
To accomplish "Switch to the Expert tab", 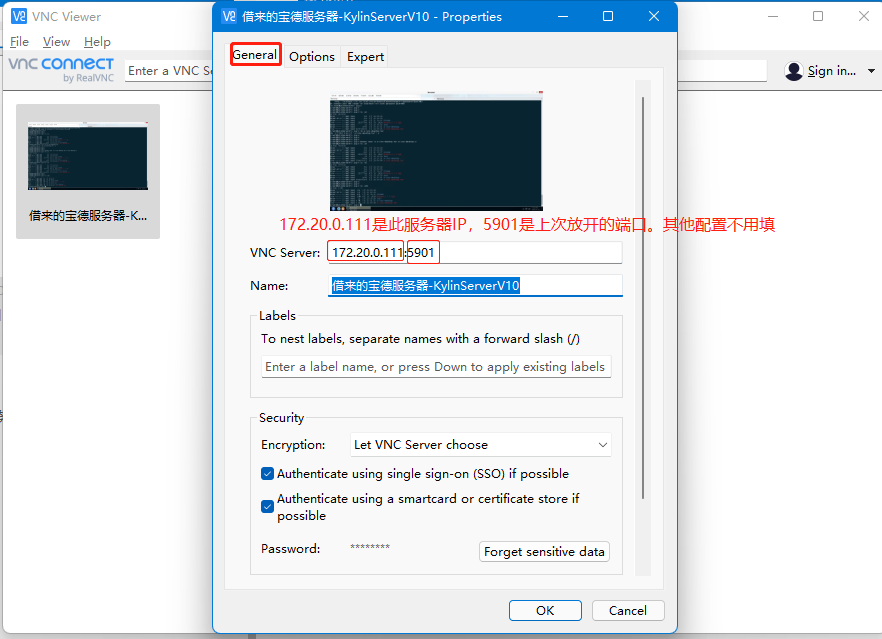I will pyautogui.click(x=365, y=56).
